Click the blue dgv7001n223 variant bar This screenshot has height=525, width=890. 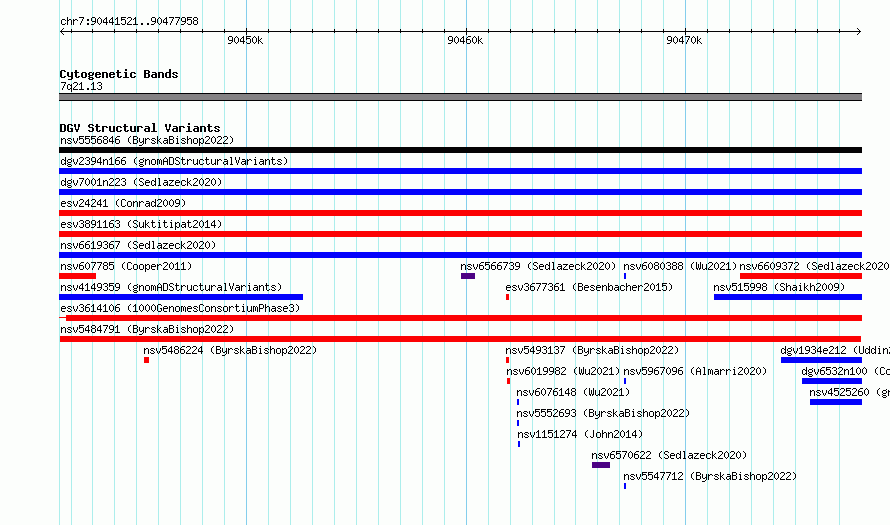tap(460, 192)
